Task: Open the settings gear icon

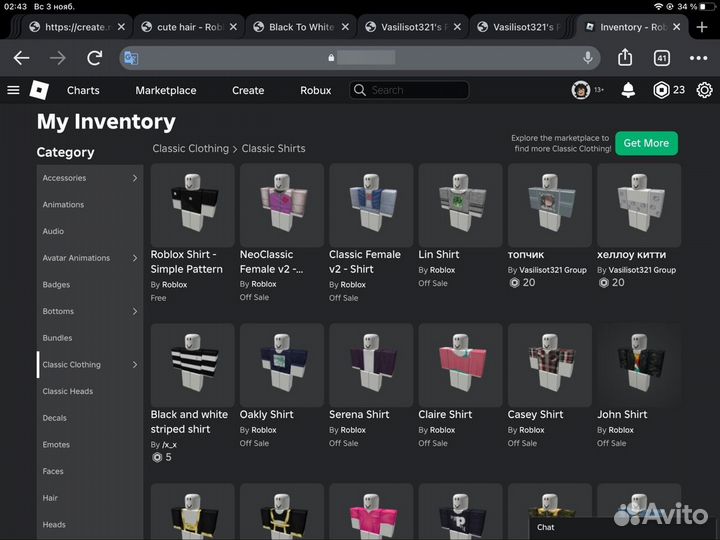Action: pos(704,90)
